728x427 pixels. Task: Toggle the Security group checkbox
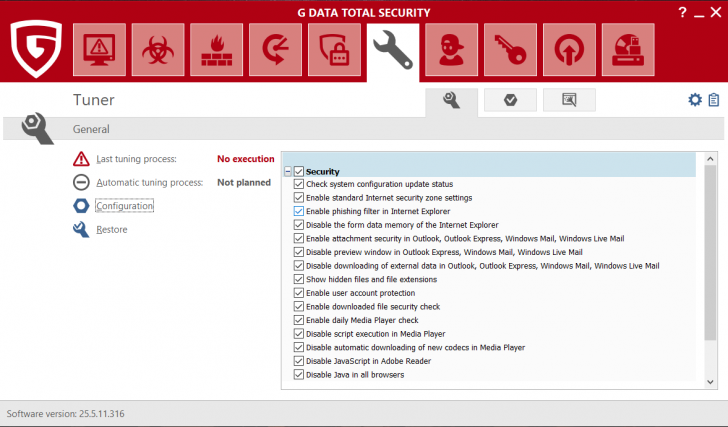(299, 172)
